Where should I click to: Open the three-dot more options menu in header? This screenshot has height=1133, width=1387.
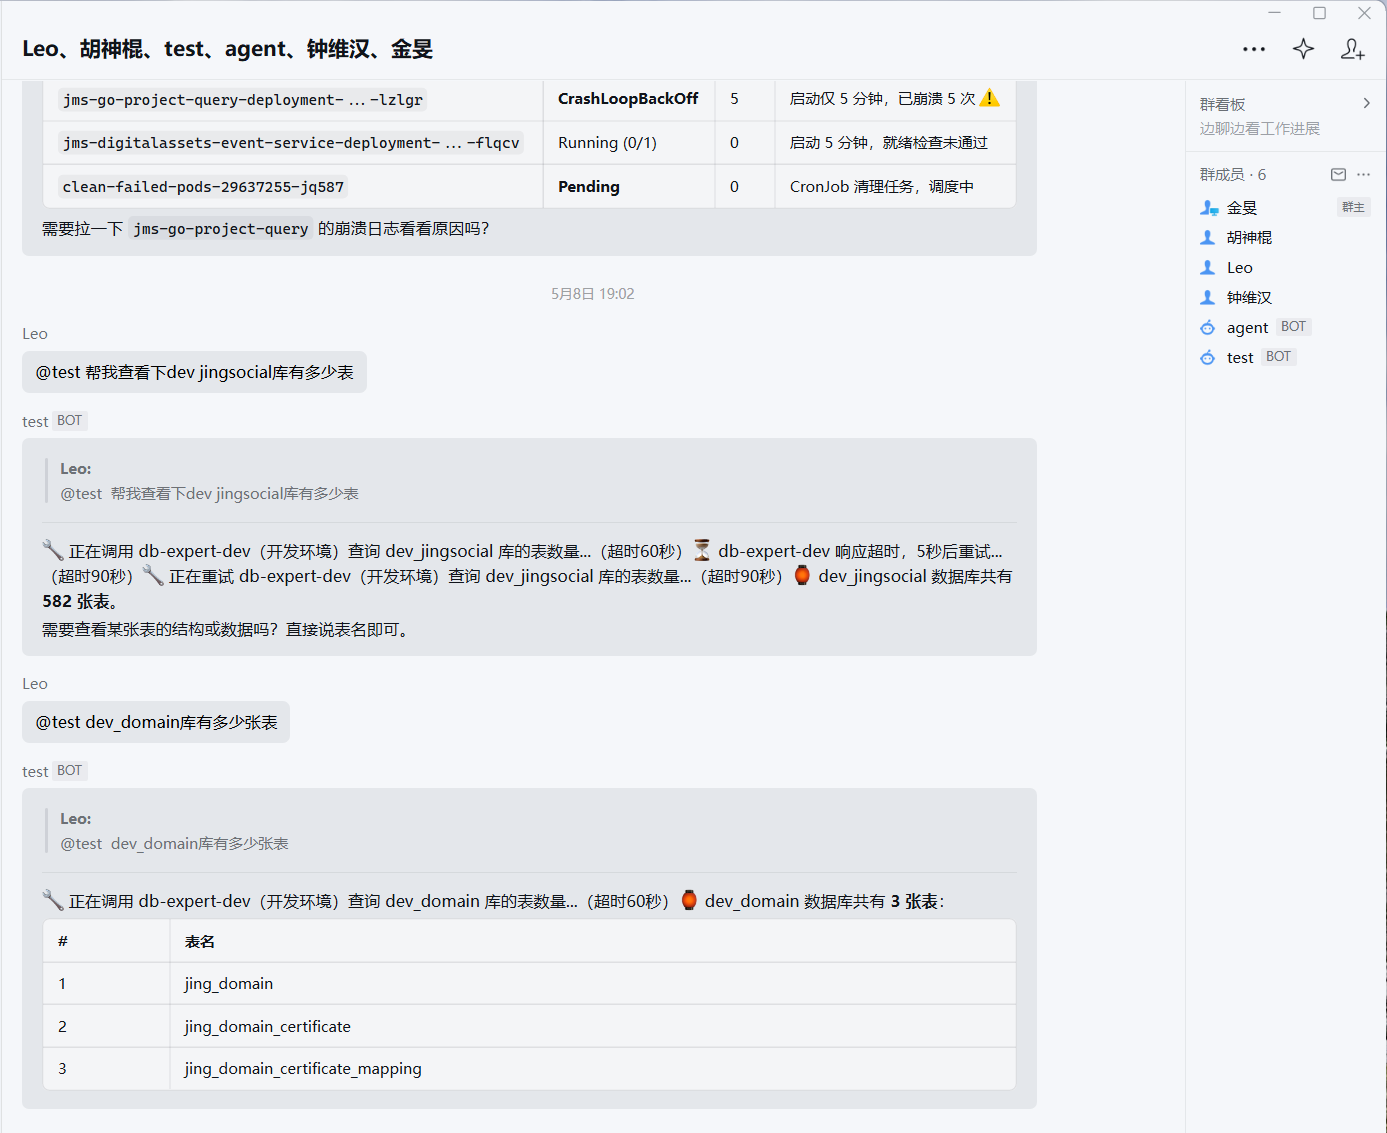[x=1254, y=49]
